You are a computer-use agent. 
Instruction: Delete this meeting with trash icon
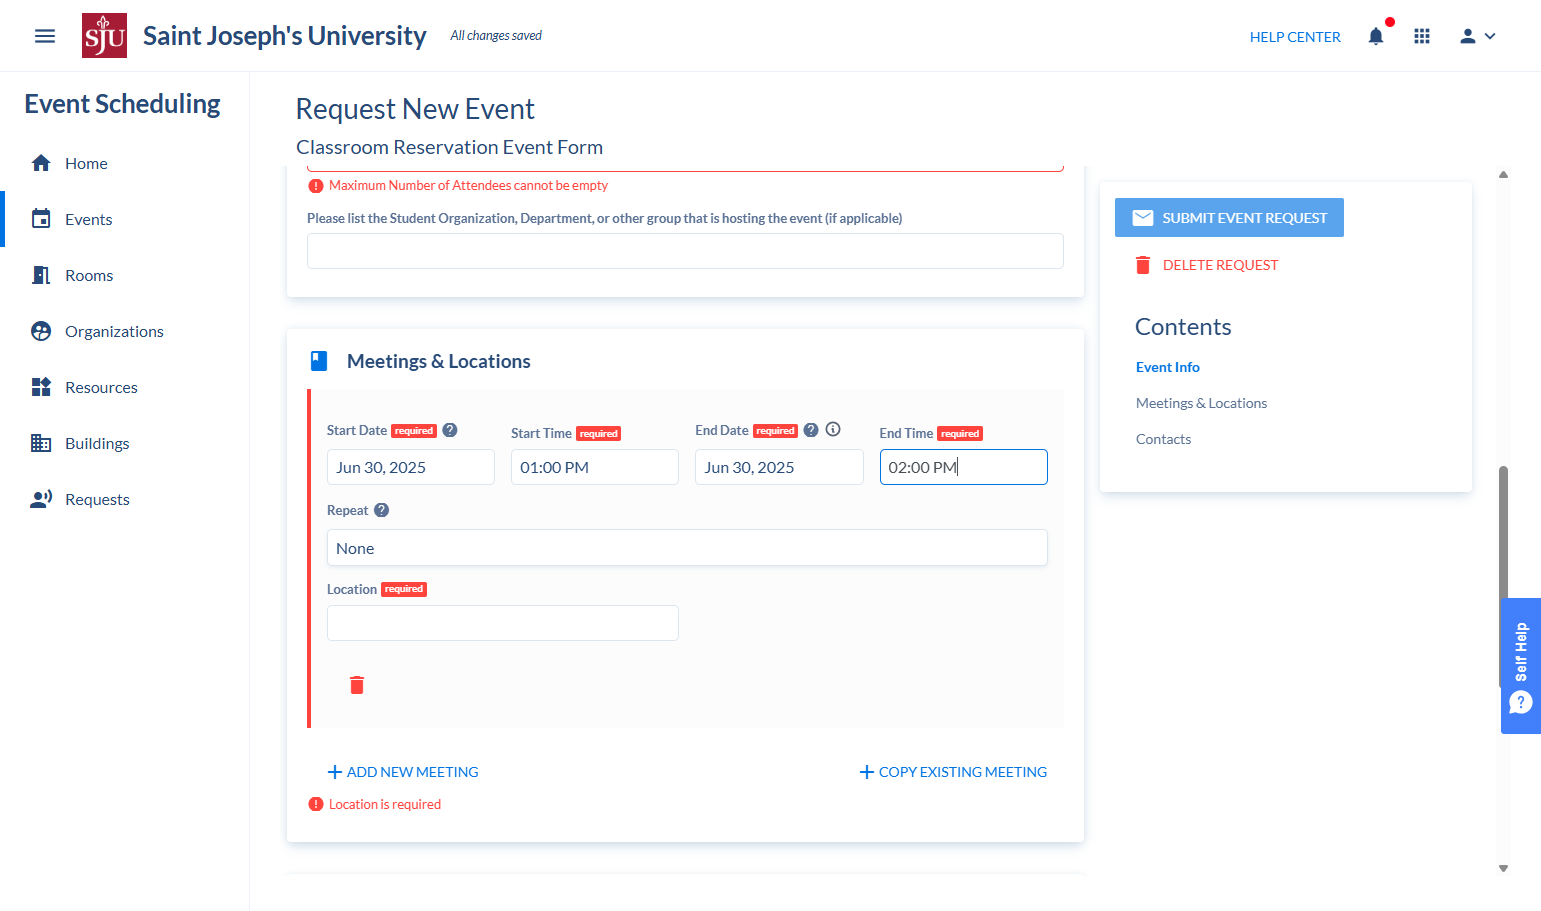(357, 685)
